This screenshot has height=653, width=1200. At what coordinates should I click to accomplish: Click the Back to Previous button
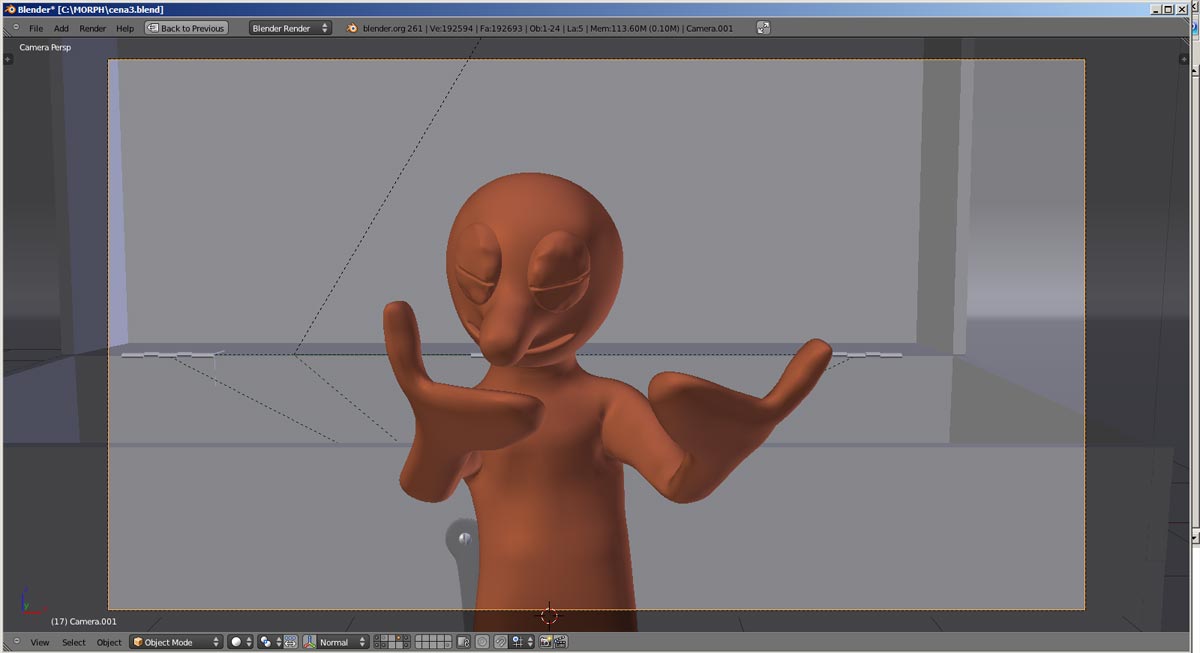click(186, 27)
